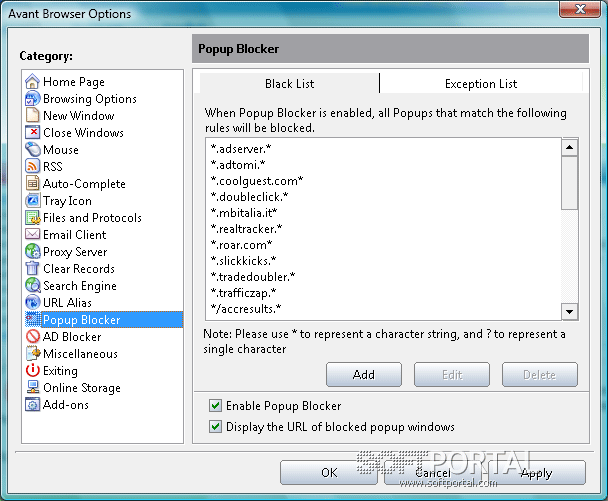This screenshot has height=501, width=608.
Task: Click the Edit button
Action: coord(452,375)
